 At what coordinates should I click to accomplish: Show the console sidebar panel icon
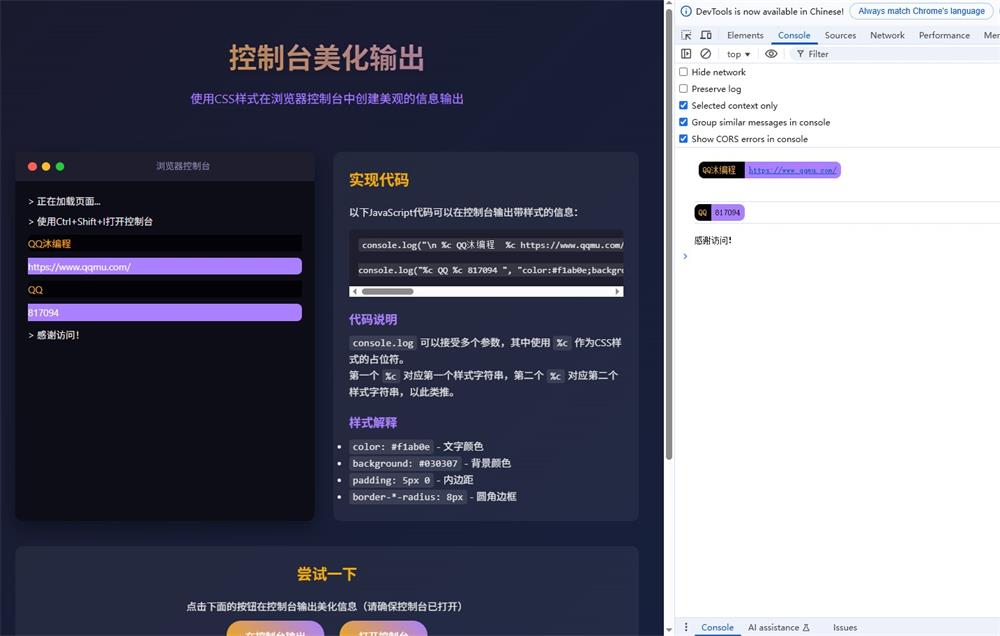coord(686,53)
